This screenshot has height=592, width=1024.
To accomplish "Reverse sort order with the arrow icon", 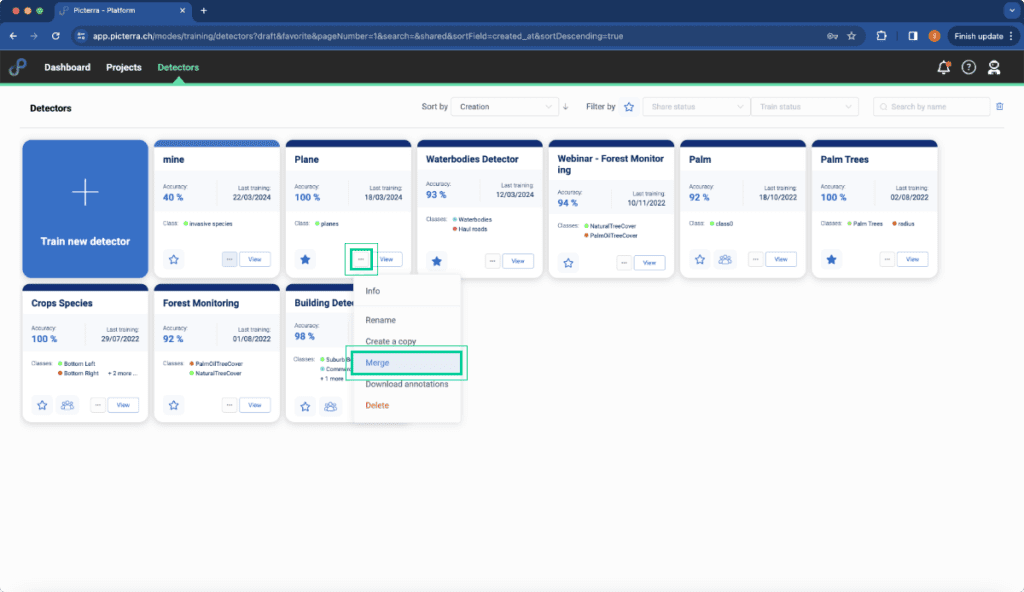I will (x=566, y=107).
